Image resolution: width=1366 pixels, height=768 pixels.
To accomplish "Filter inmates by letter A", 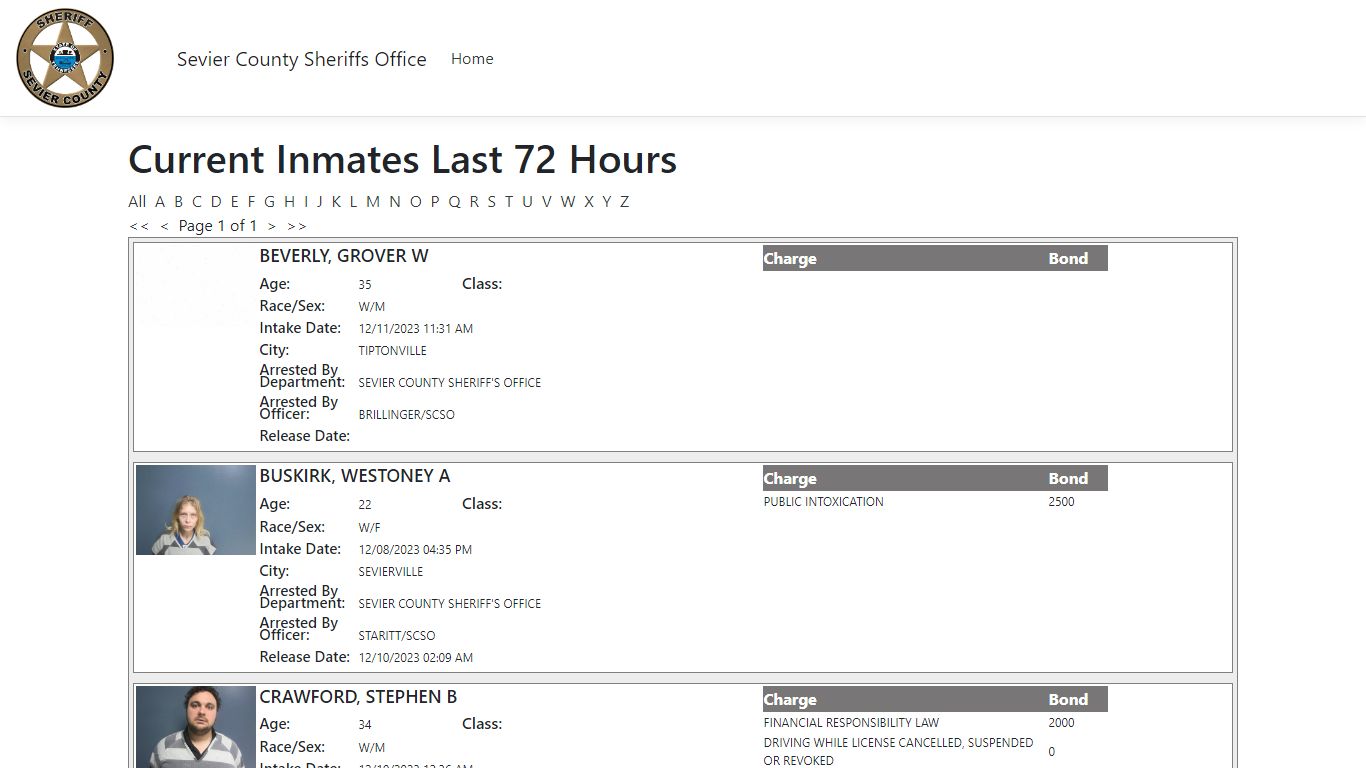I will (160, 201).
